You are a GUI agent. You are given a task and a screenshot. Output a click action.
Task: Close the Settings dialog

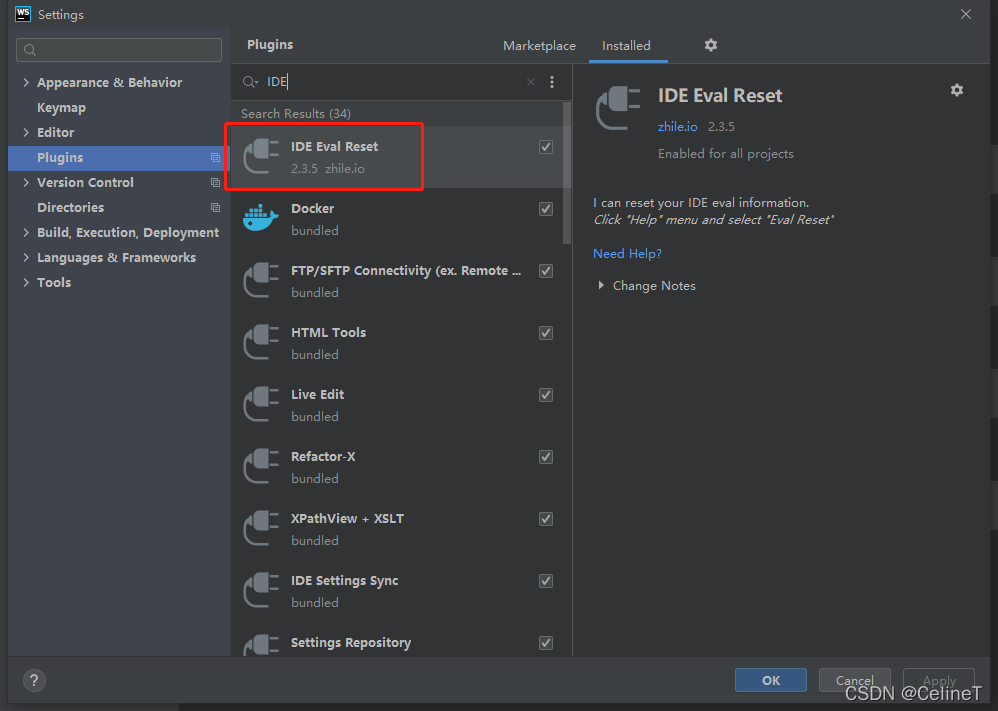click(966, 14)
